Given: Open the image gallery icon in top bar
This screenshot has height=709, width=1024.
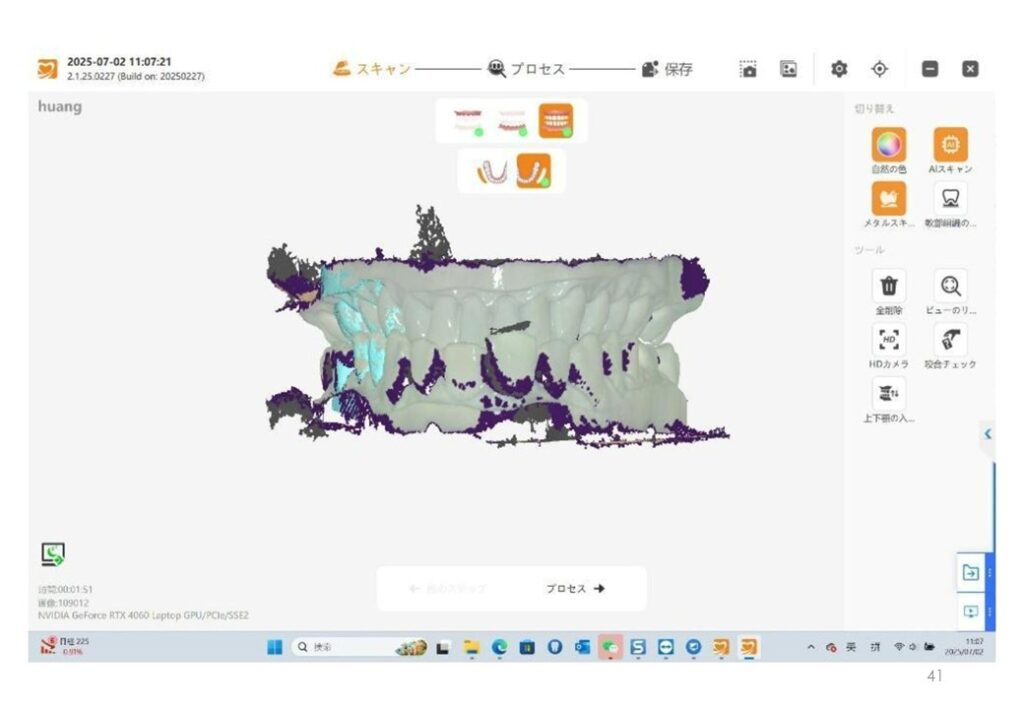Looking at the screenshot, I should (x=789, y=69).
